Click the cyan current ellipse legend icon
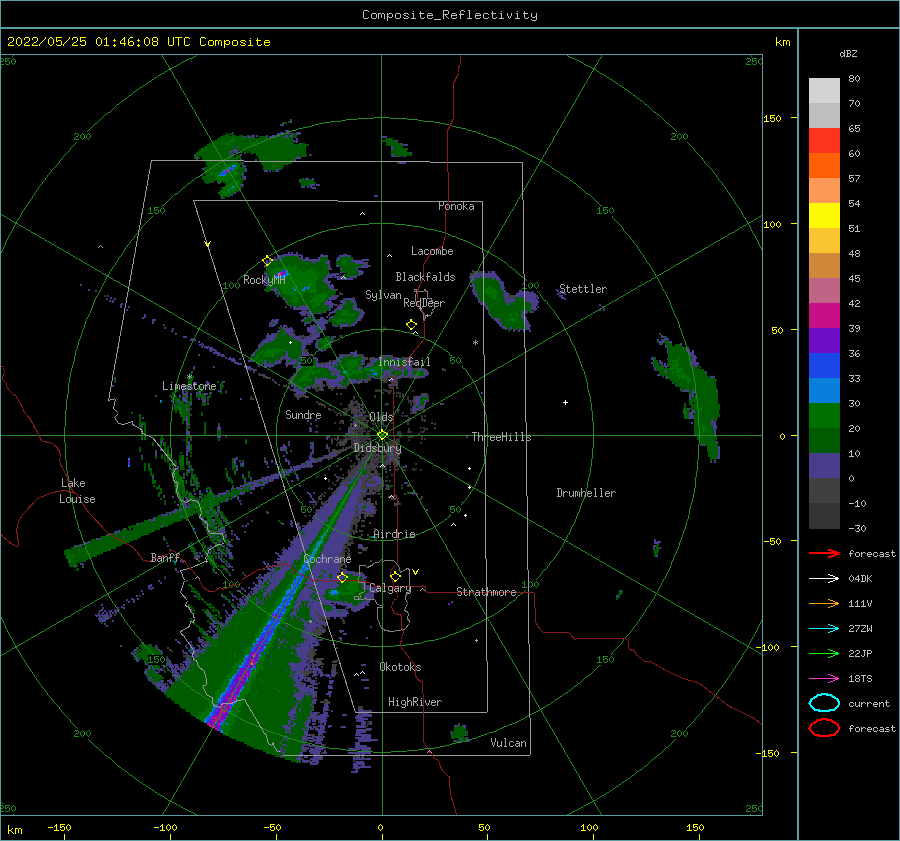Viewport: 900px width, 841px height. pyautogui.click(x=824, y=703)
